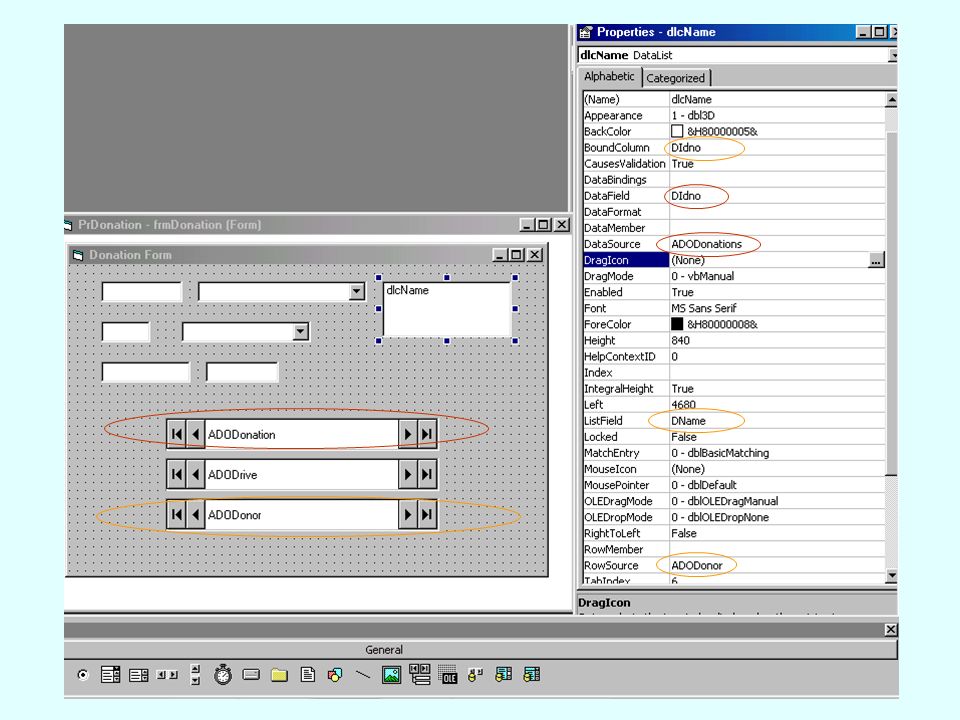Select the Font property MS Sans Serif
The height and width of the screenshot is (720, 960).
point(703,309)
